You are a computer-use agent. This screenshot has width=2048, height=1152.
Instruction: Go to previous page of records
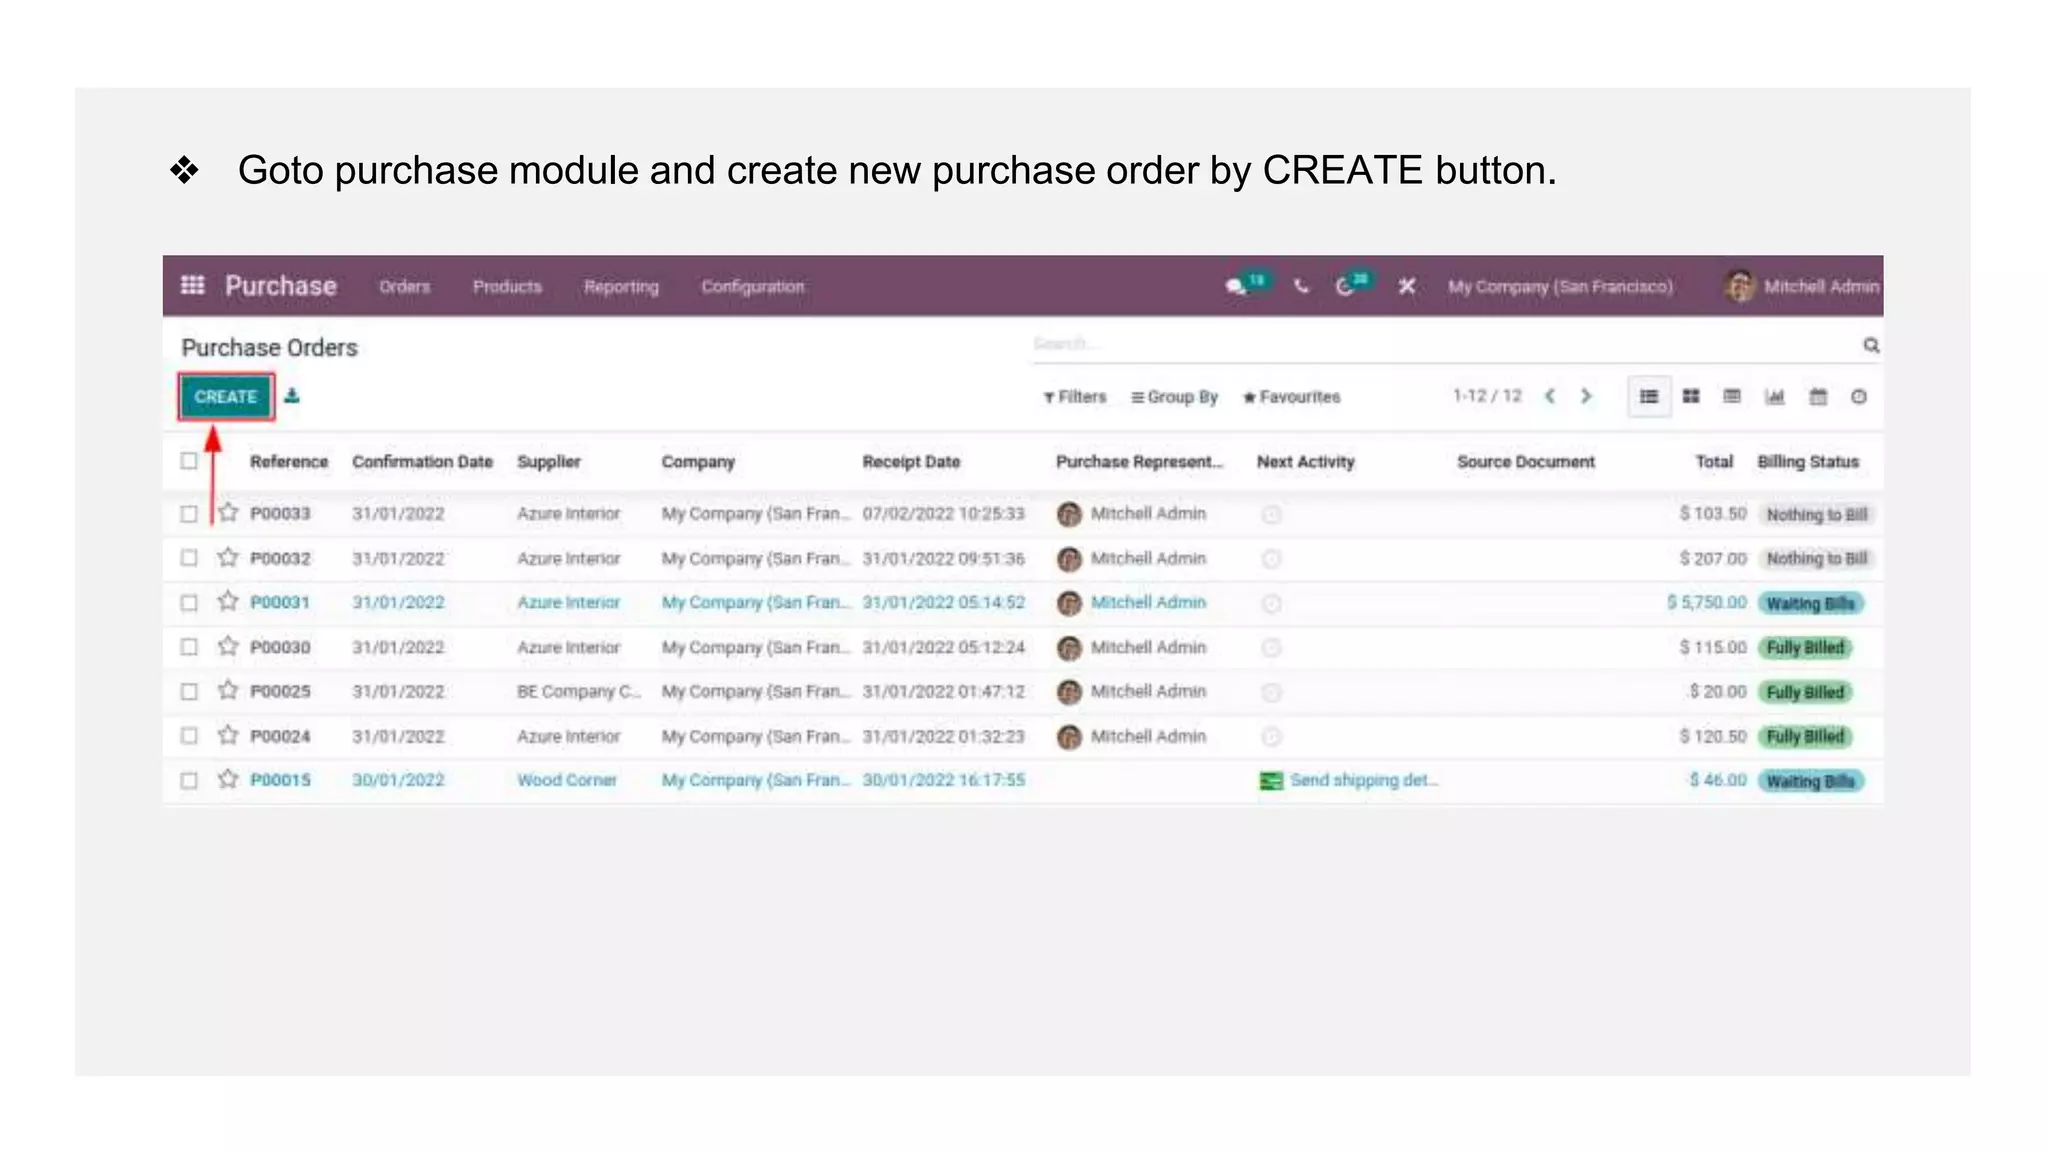pyautogui.click(x=1549, y=396)
